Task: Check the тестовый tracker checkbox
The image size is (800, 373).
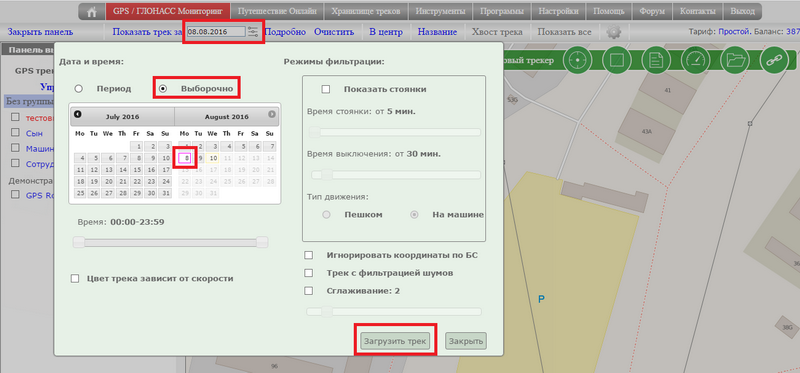Action: [x=15, y=117]
